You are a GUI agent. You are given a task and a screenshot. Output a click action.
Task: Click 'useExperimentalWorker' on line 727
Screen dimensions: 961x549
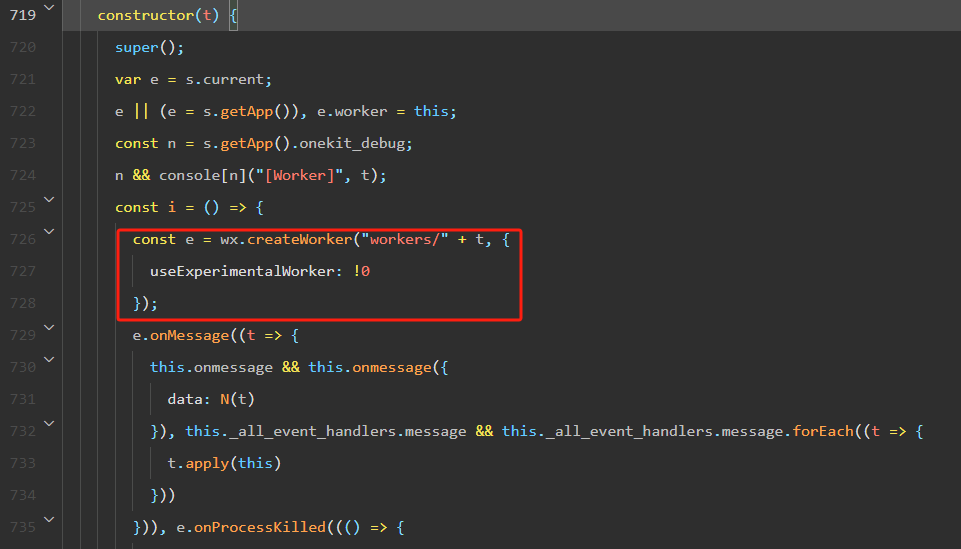[242, 271]
